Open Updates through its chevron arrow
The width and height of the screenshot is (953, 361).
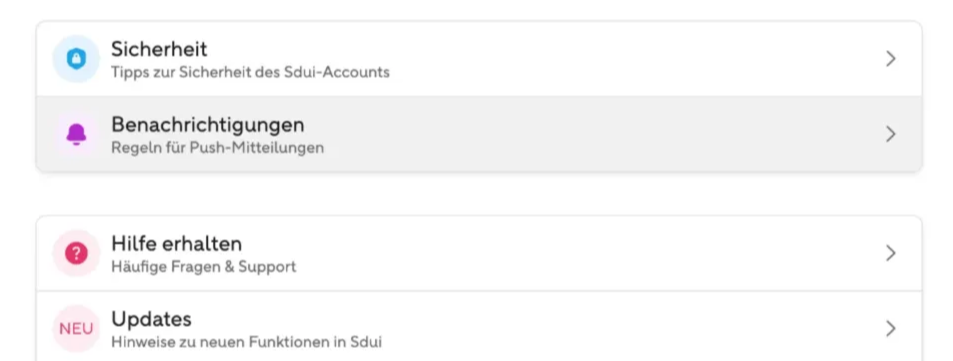click(890, 329)
